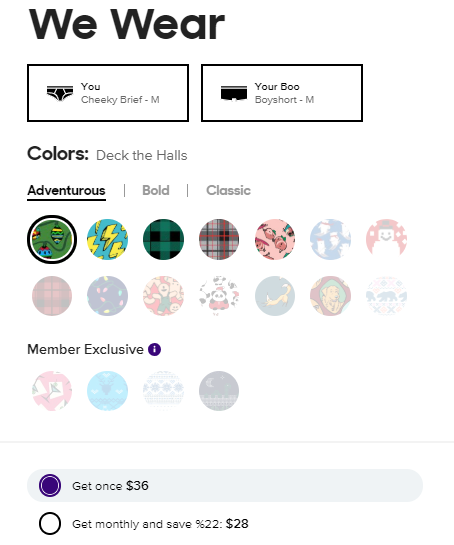Choose the green and black buffalo plaid swatch
Viewport: 454px width, 545px height.
163,239
